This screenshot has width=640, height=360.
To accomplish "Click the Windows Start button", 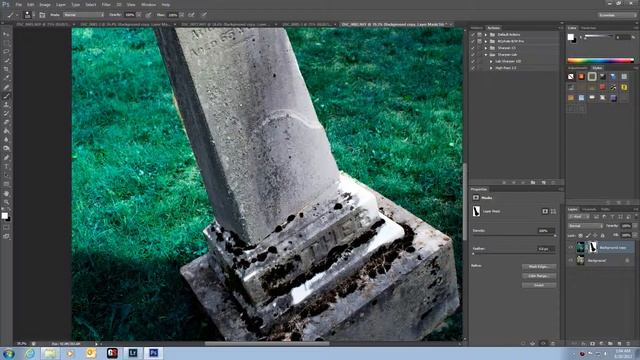I will click(x=8, y=353).
